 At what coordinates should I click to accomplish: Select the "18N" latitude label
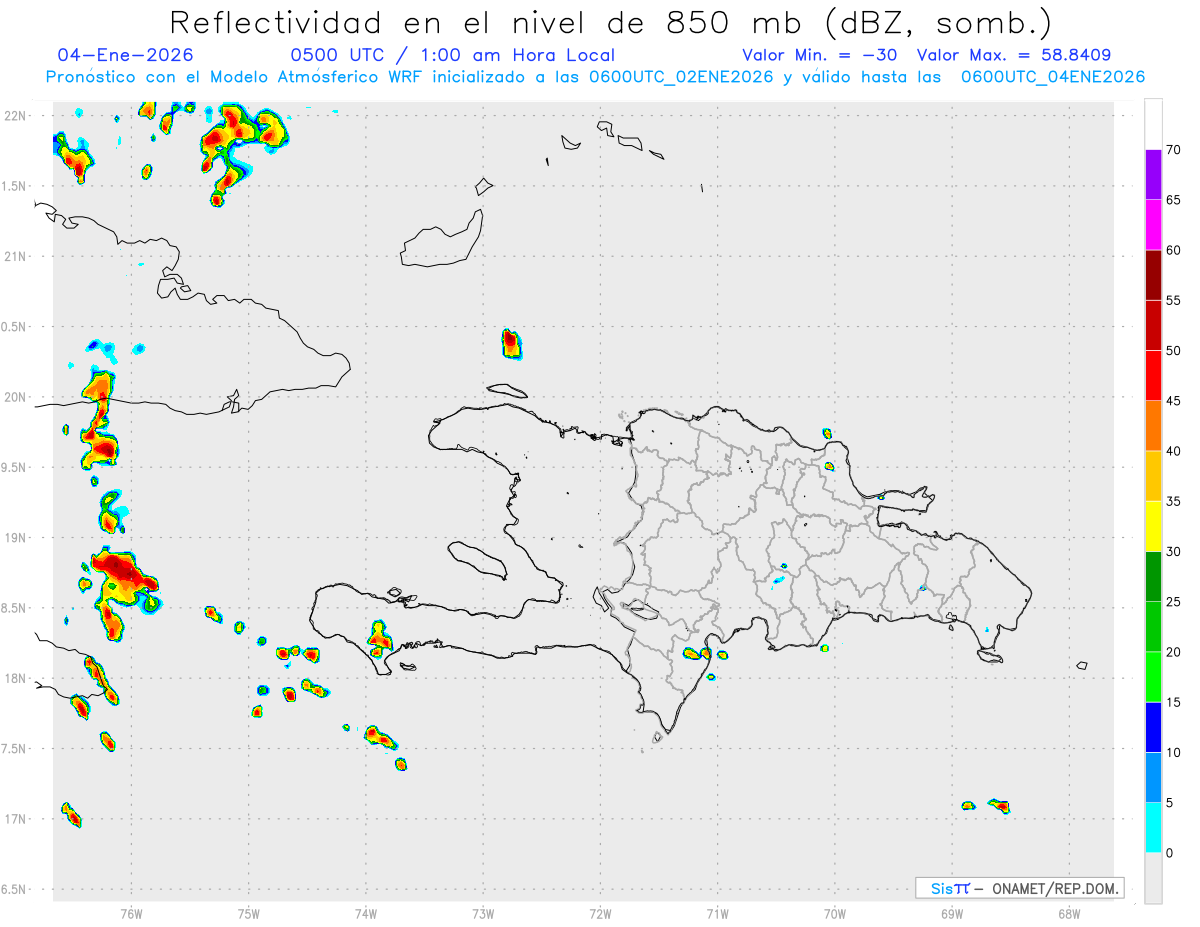point(17,679)
